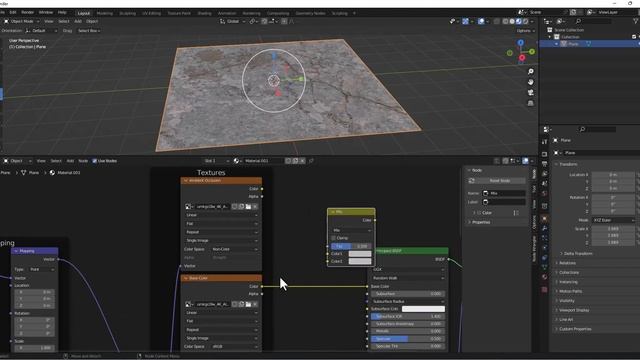Toggle node editor overlay button
640x360 pixels.
pyautogui.click(x=526, y=161)
